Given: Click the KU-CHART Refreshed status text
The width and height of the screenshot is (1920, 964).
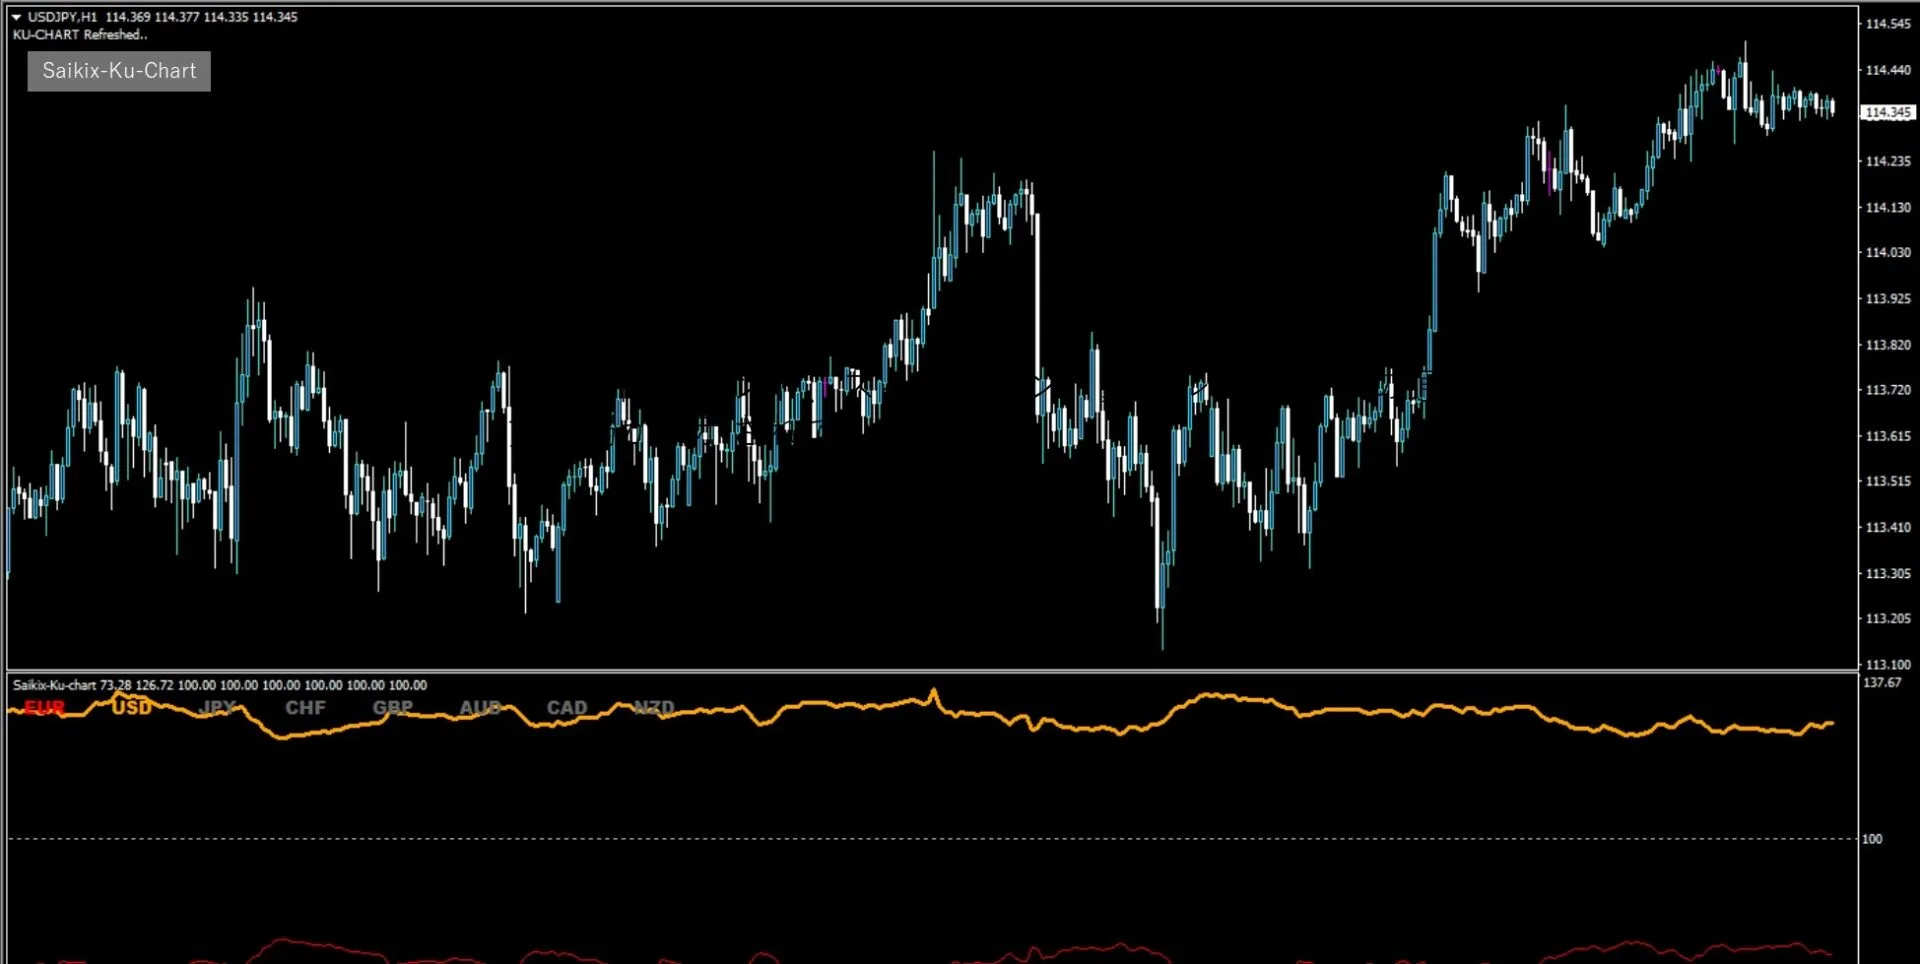Looking at the screenshot, I should [x=80, y=35].
